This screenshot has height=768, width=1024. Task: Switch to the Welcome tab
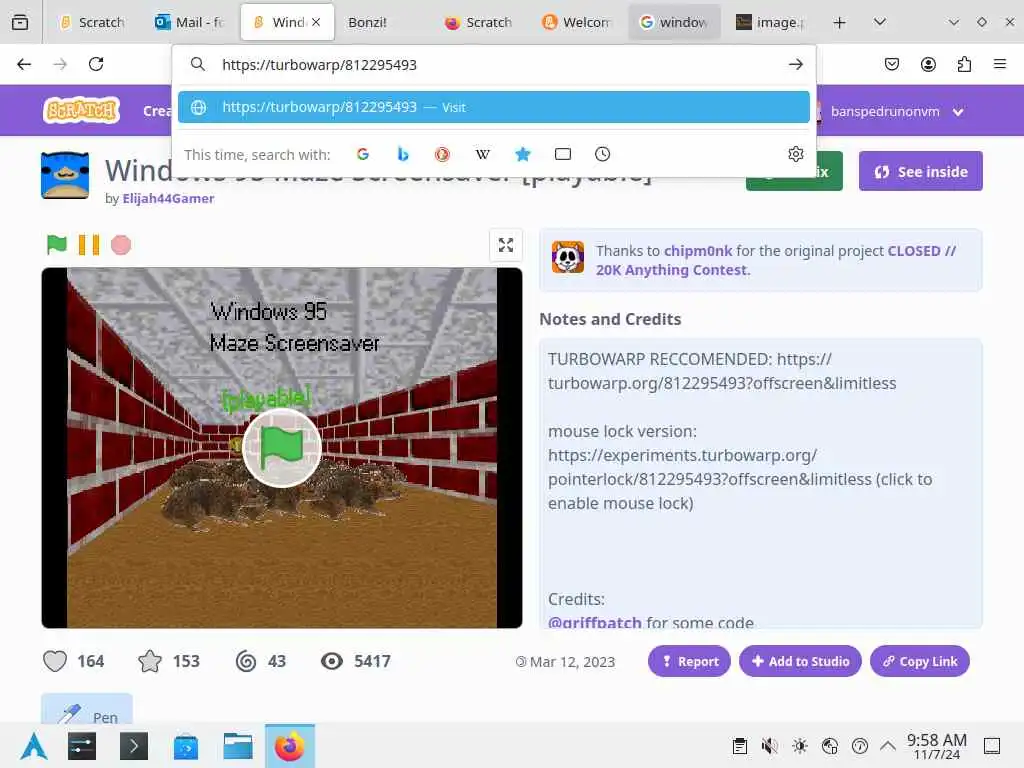click(x=578, y=22)
